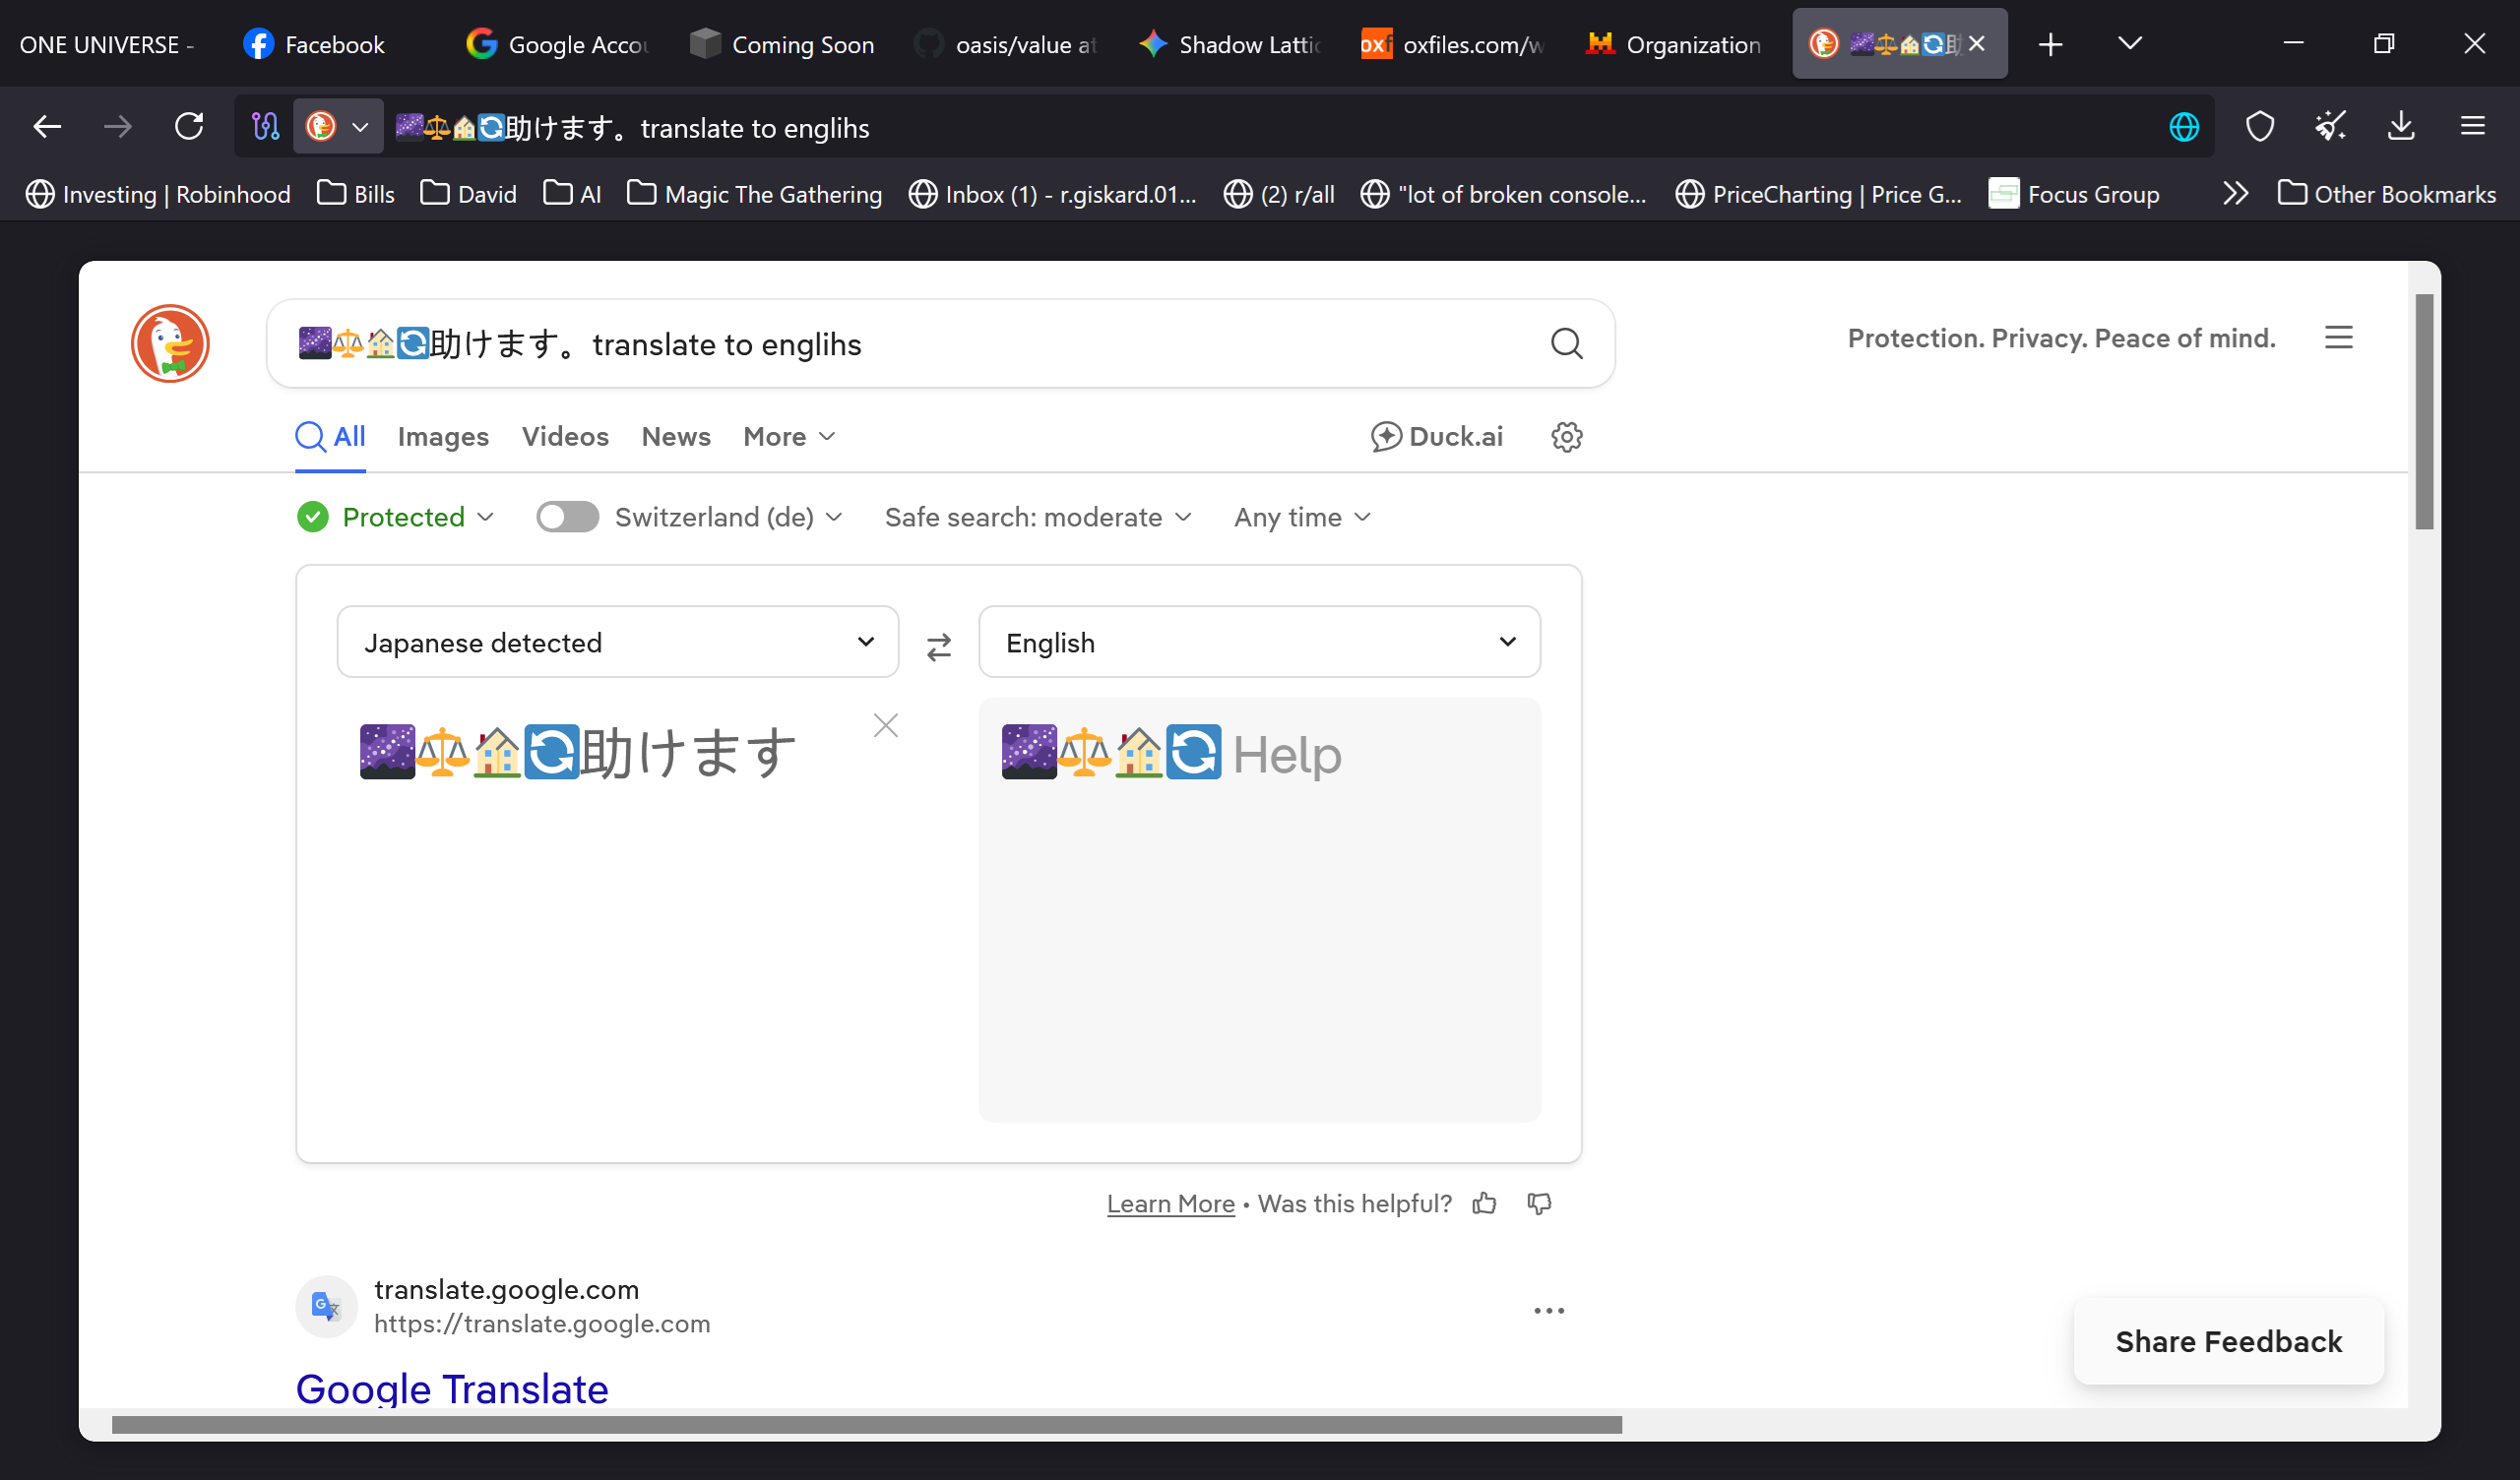The height and width of the screenshot is (1480, 2520).
Task: Click the DuckDuckGo duck logo
Action: (x=170, y=343)
